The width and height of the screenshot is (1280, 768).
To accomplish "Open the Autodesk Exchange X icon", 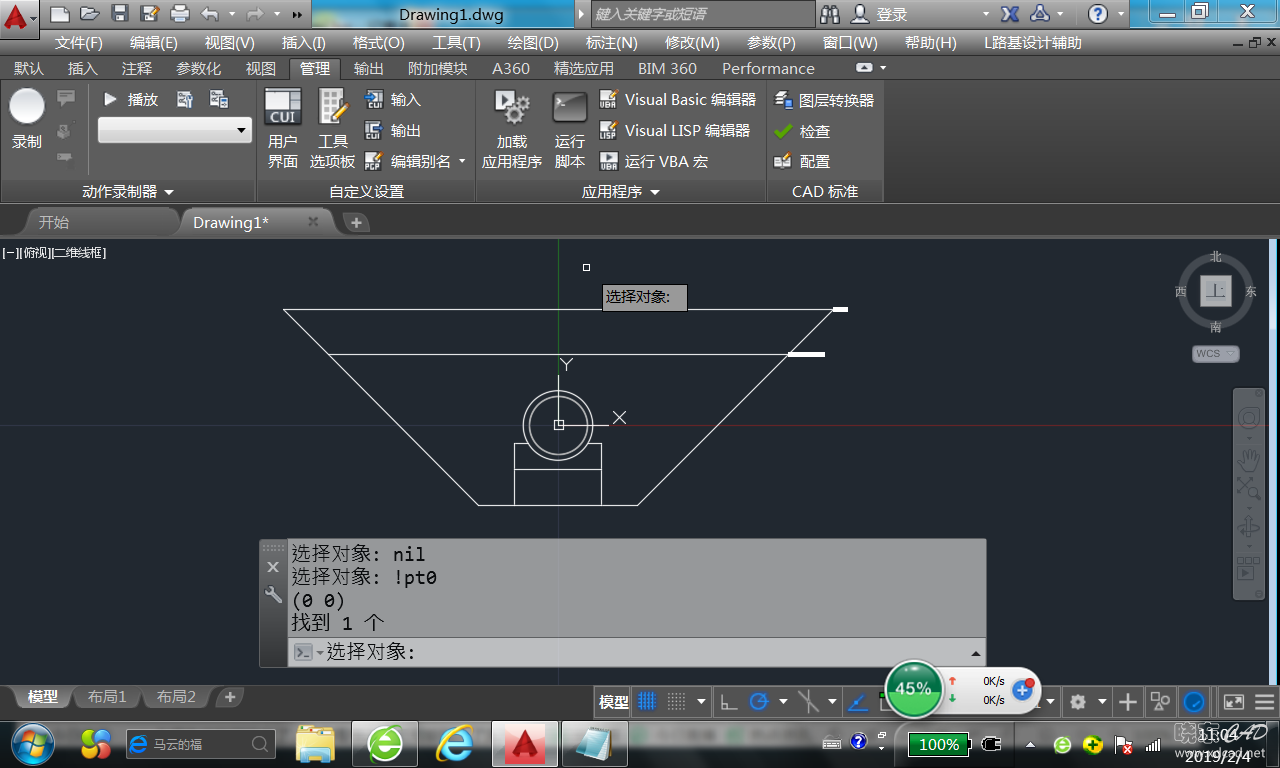I will 1010,14.
